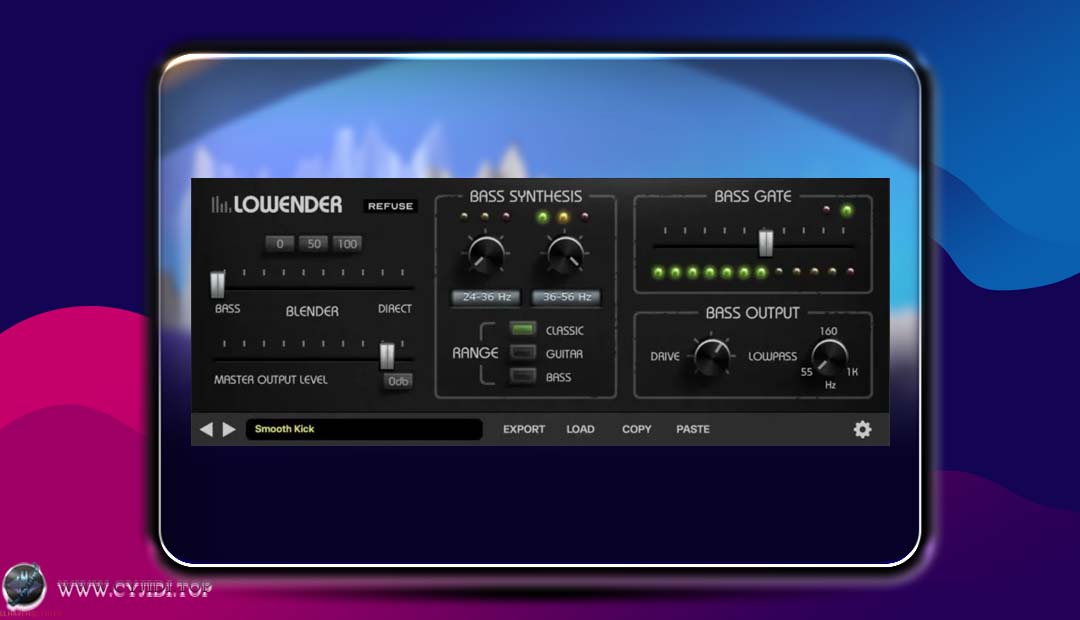Click the next preset arrow
Image resolution: width=1080 pixels, height=620 pixels.
(229, 429)
